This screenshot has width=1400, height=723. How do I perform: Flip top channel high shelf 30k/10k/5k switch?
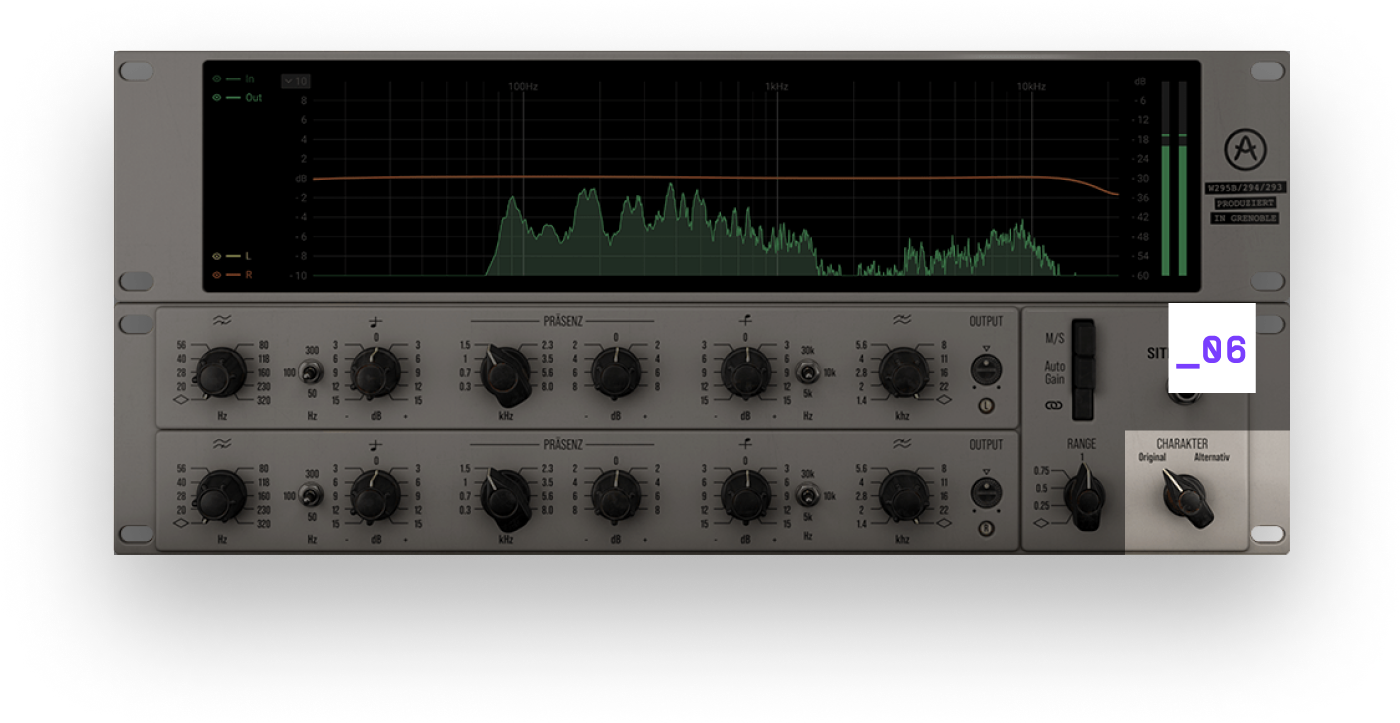806,373
